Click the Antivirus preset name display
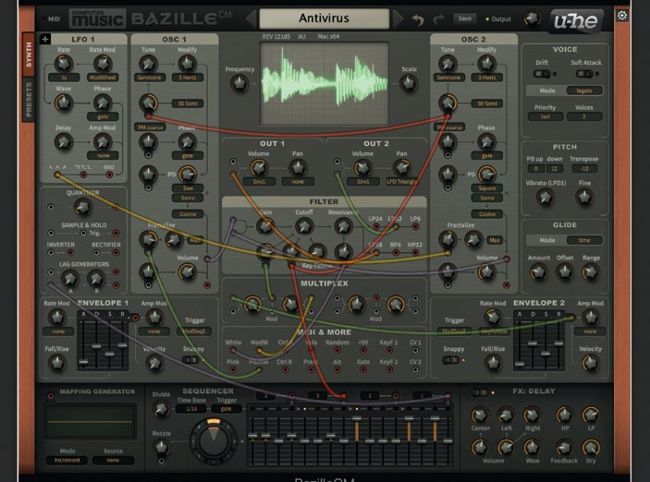 (324, 18)
